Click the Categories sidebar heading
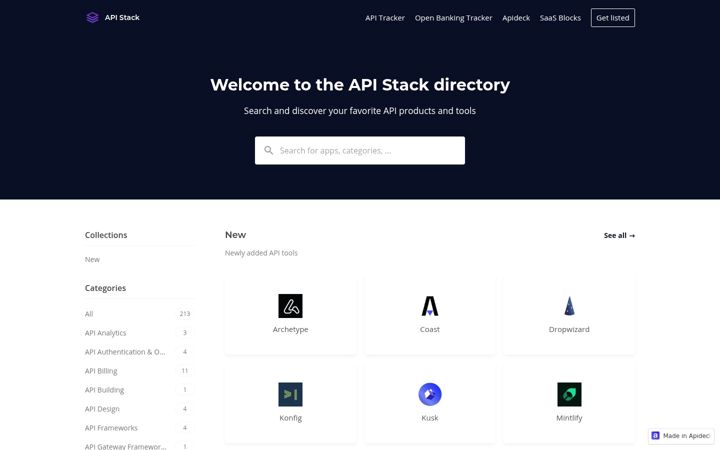The image size is (720, 450). 105,288
